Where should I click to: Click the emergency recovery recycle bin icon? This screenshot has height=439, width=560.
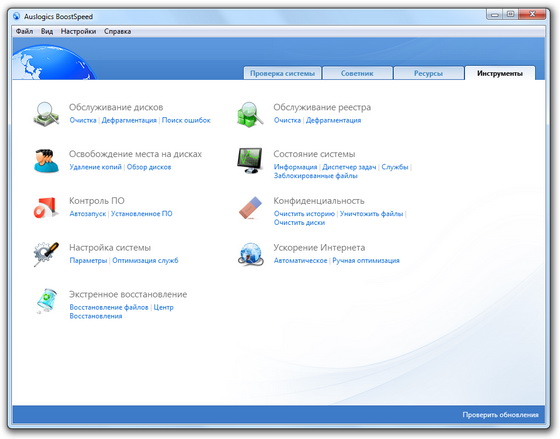tap(46, 301)
